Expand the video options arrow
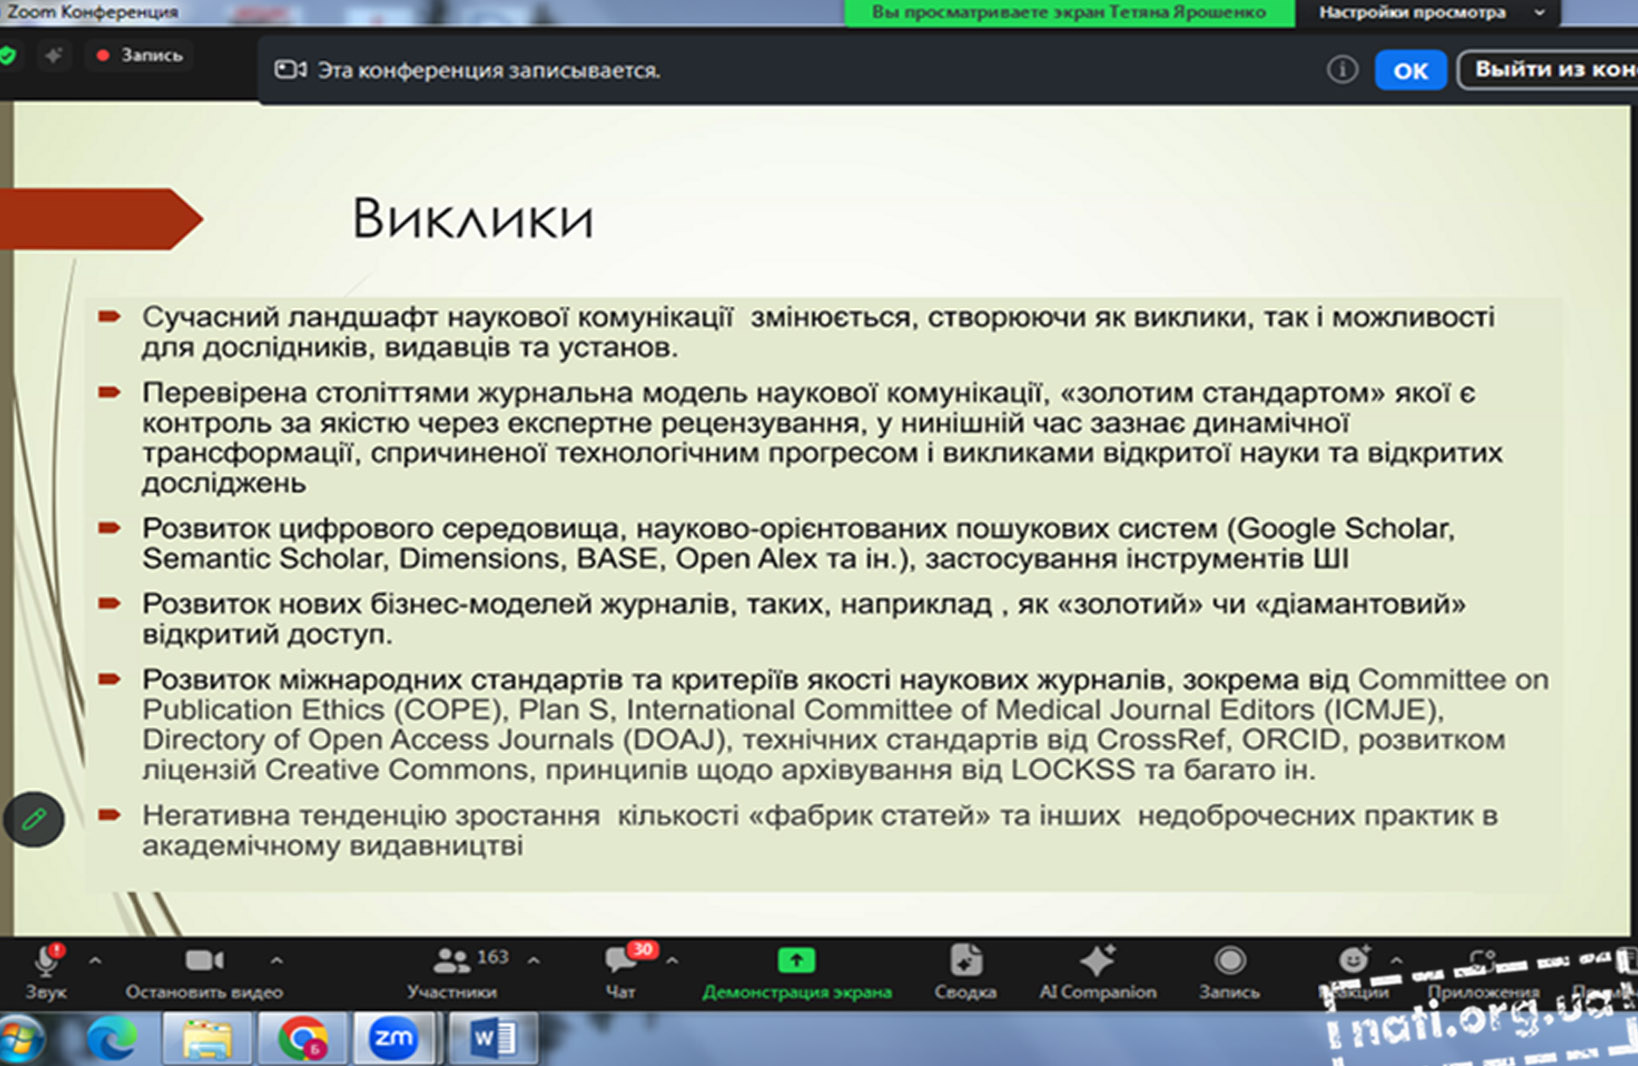1638x1066 pixels. coord(277,961)
